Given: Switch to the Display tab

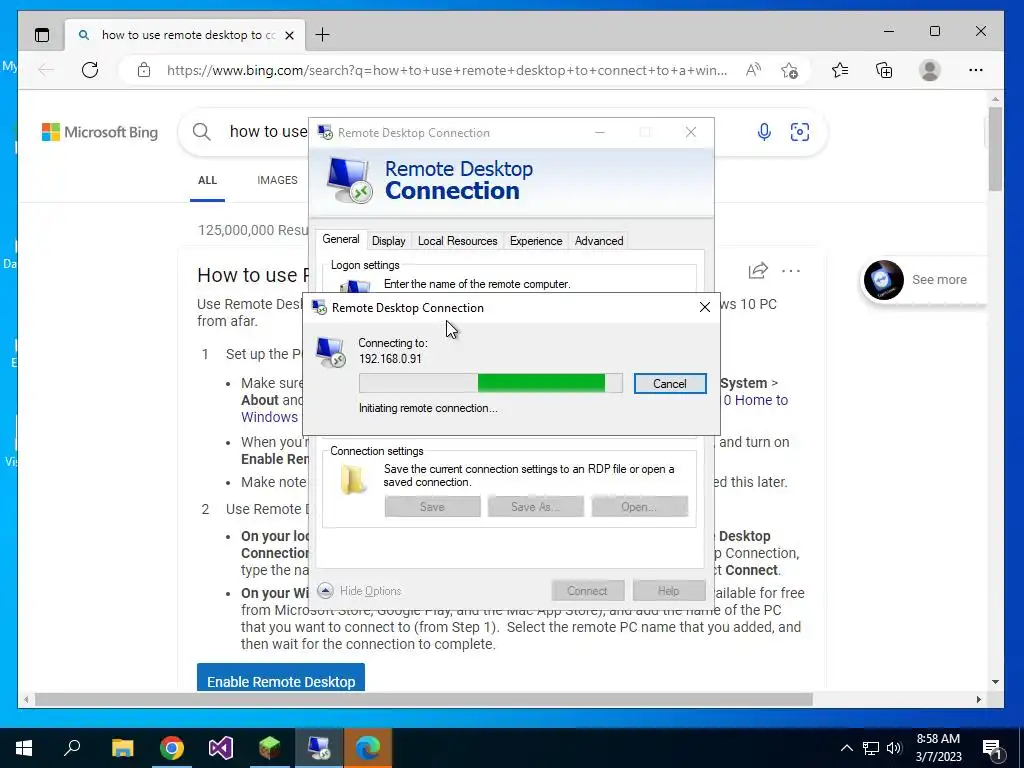Looking at the screenshot, I should [x=389, y=241].
